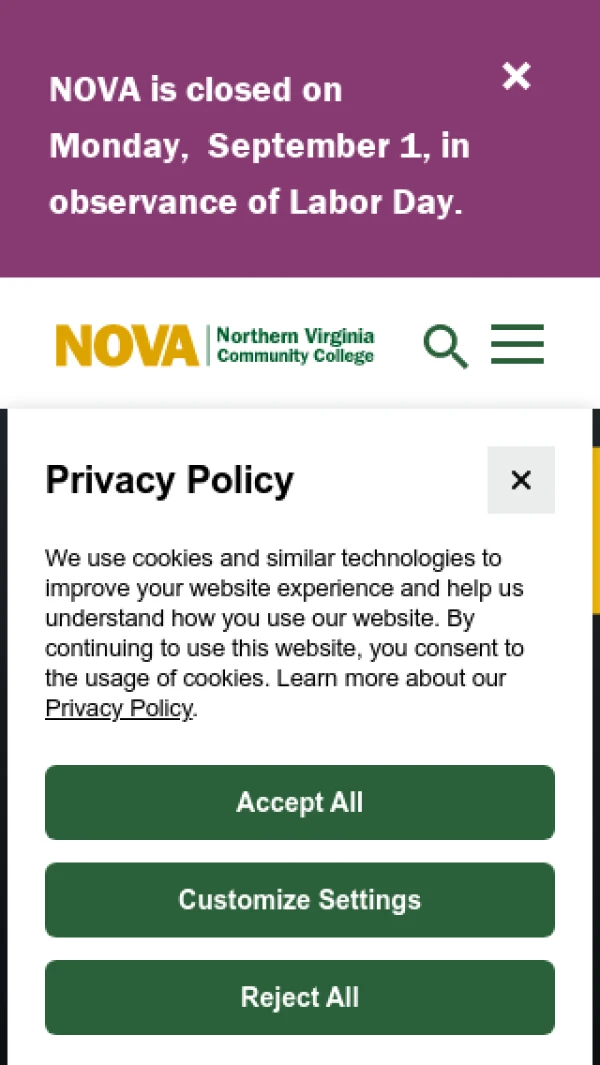600x1065 pixels.
Task: Close the Labor Day closure announcement banner
Action: coord(516,76)
